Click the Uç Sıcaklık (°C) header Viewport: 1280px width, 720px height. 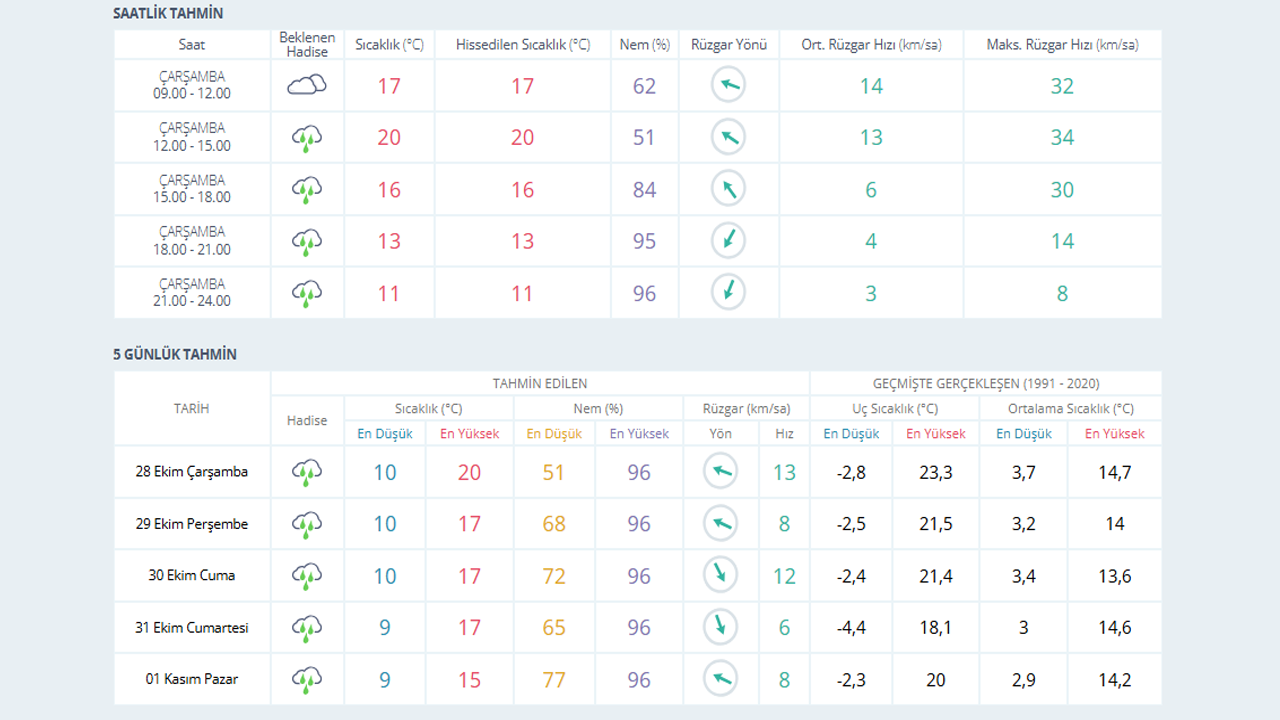click(x=895, y=408)
